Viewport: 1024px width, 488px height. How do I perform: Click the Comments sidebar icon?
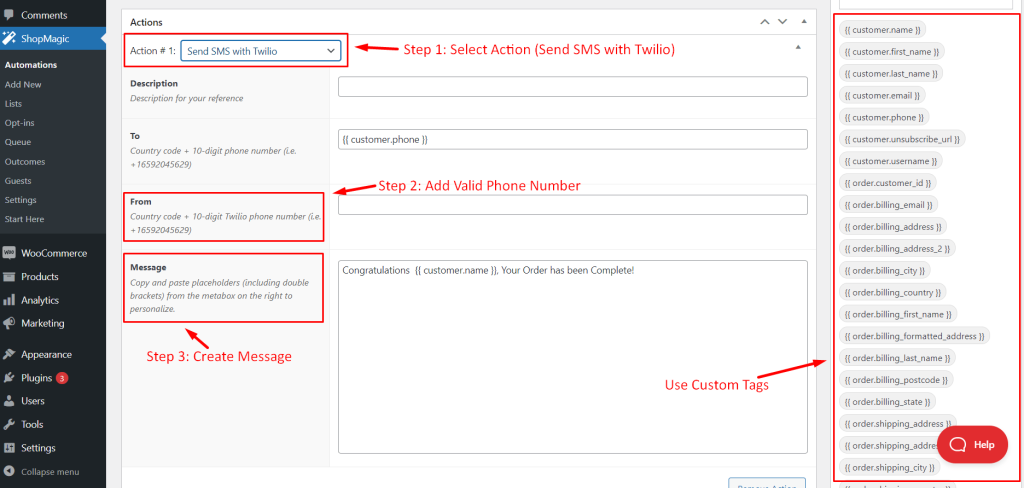(8, 14)
